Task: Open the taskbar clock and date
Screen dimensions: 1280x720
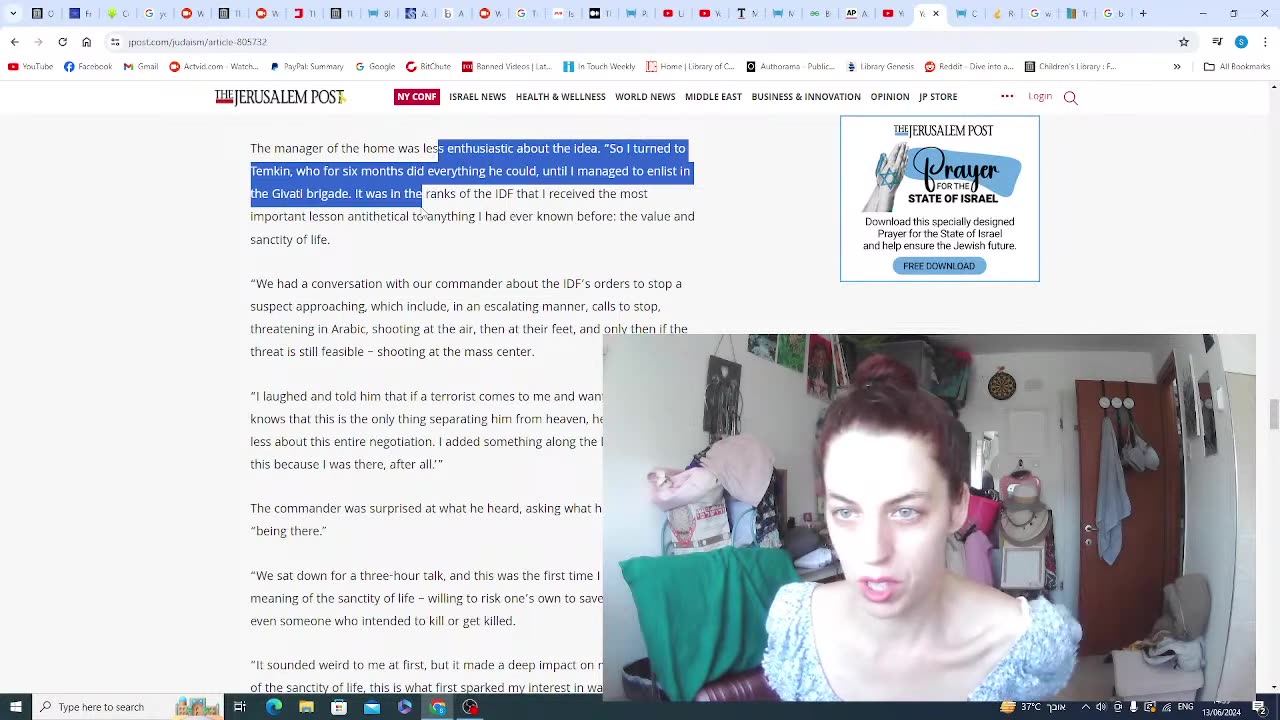Action: click(x=1222, y=707)
